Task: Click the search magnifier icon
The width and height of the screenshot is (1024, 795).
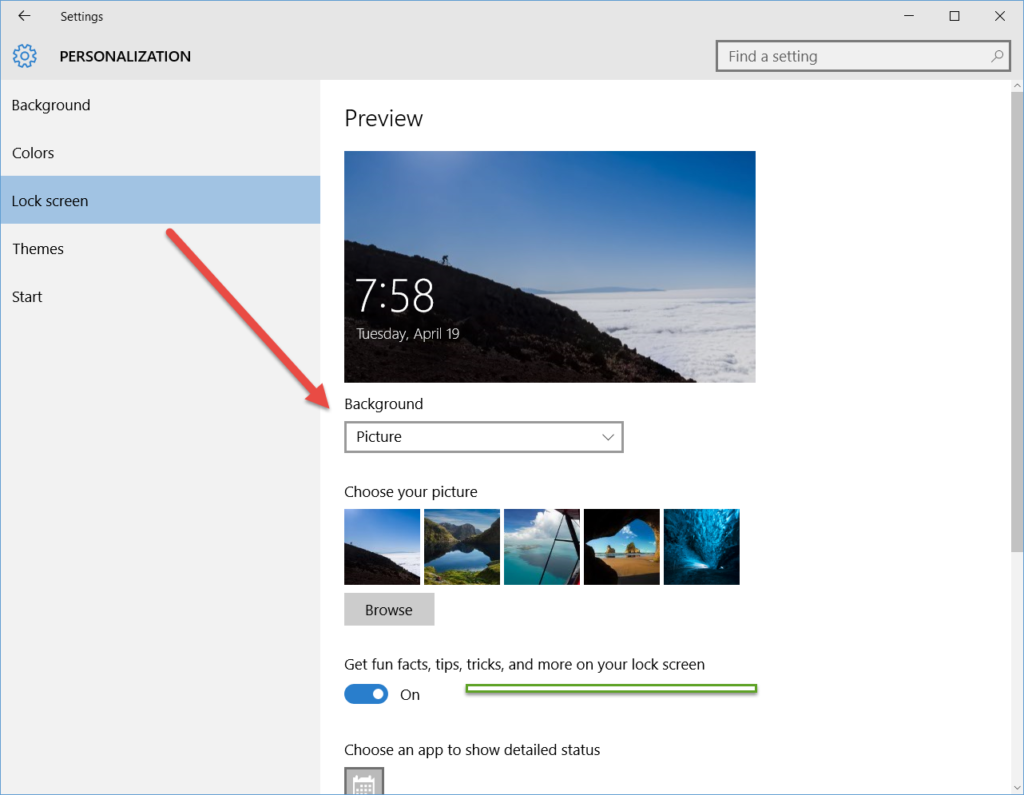Action: (x=997, y=56)
